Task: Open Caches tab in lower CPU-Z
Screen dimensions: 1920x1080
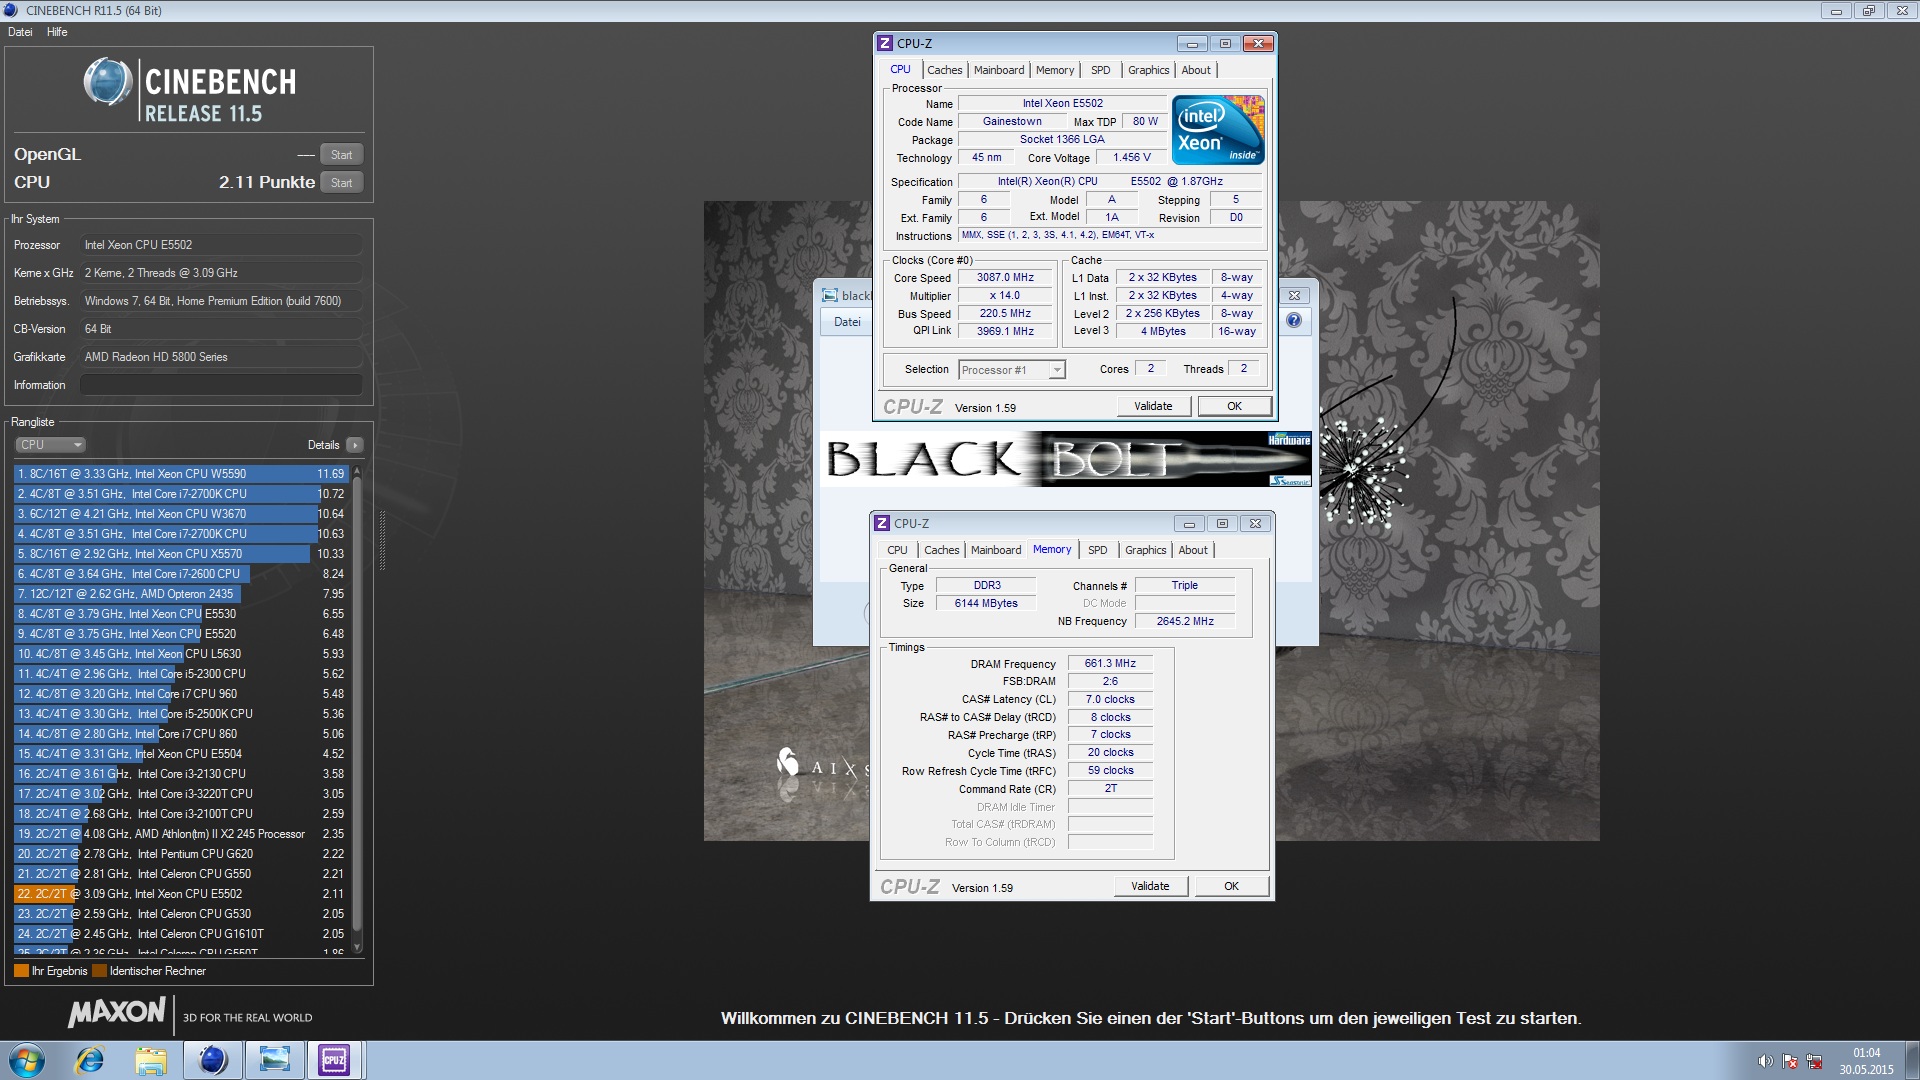Action: (941, 550)
